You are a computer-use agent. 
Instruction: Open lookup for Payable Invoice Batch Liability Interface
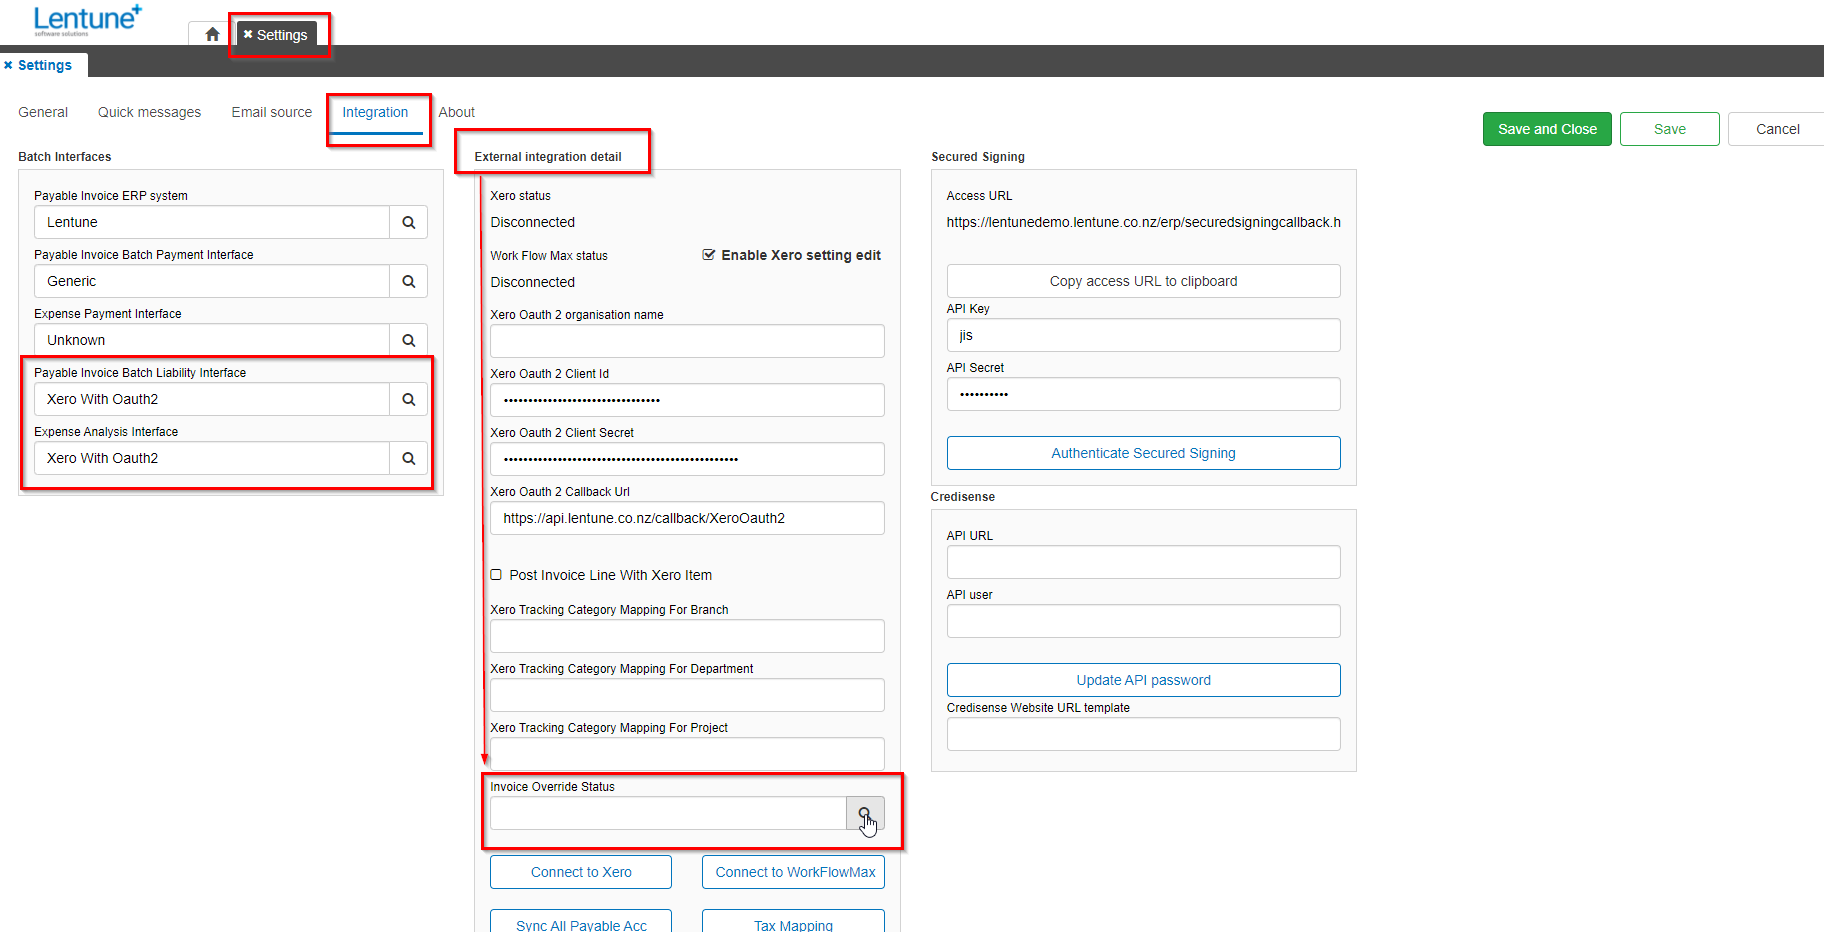point(409,399)
